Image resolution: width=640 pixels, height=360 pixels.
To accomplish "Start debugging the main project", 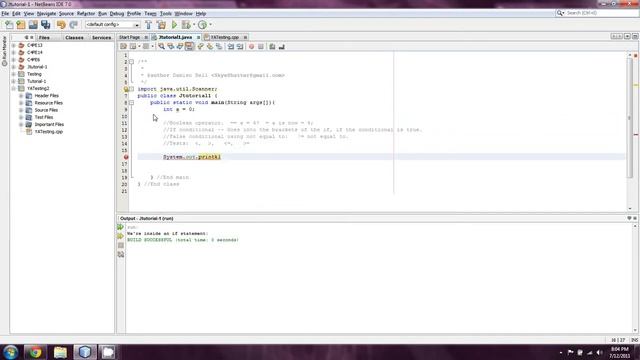I will (x=186, y=25).
